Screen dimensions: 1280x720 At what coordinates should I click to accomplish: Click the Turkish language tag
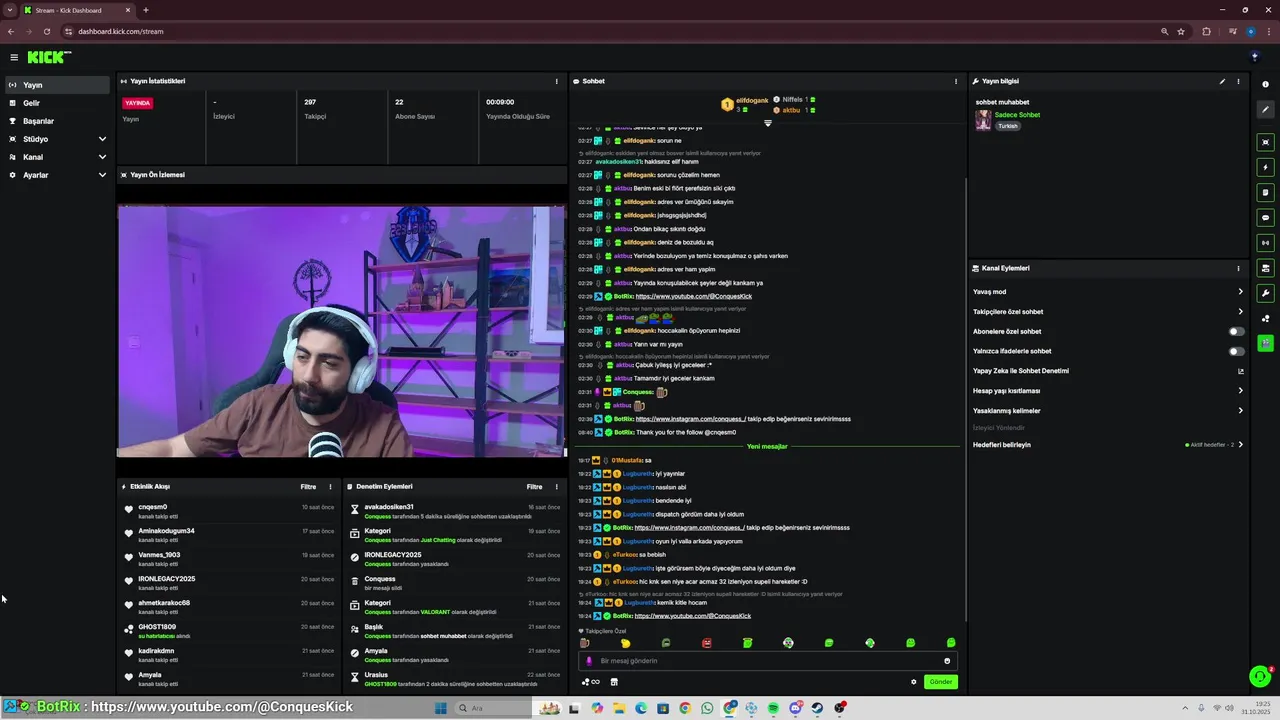[1007, 126]
